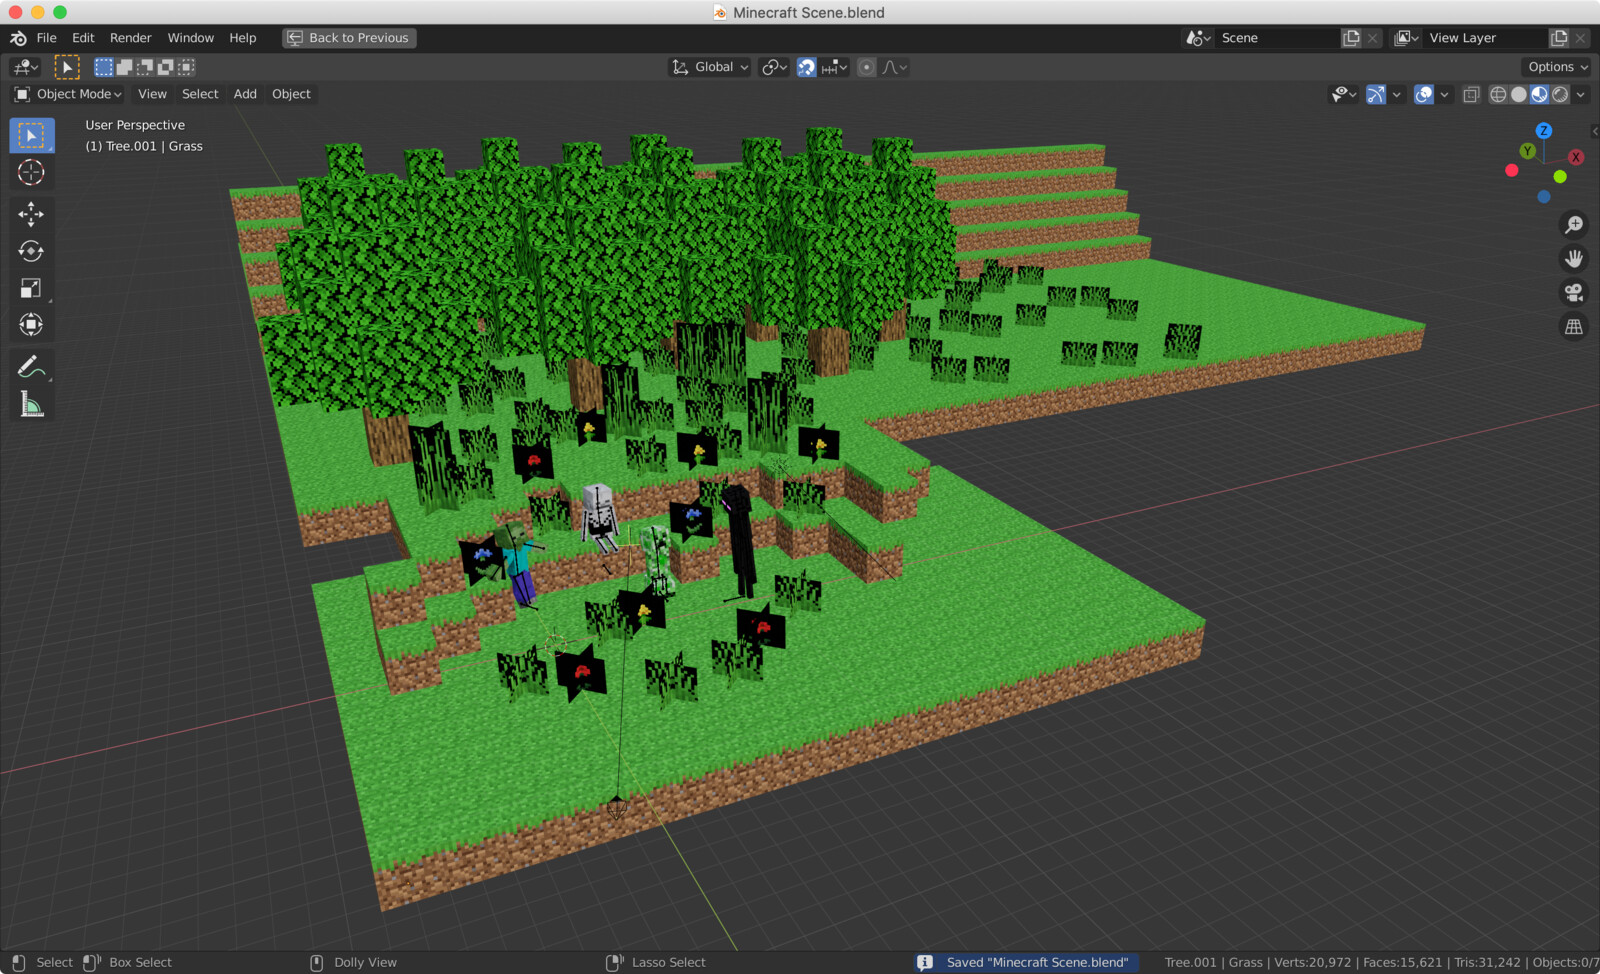
Task: Toggle show overlays button
Action: tap(1424, 94)
